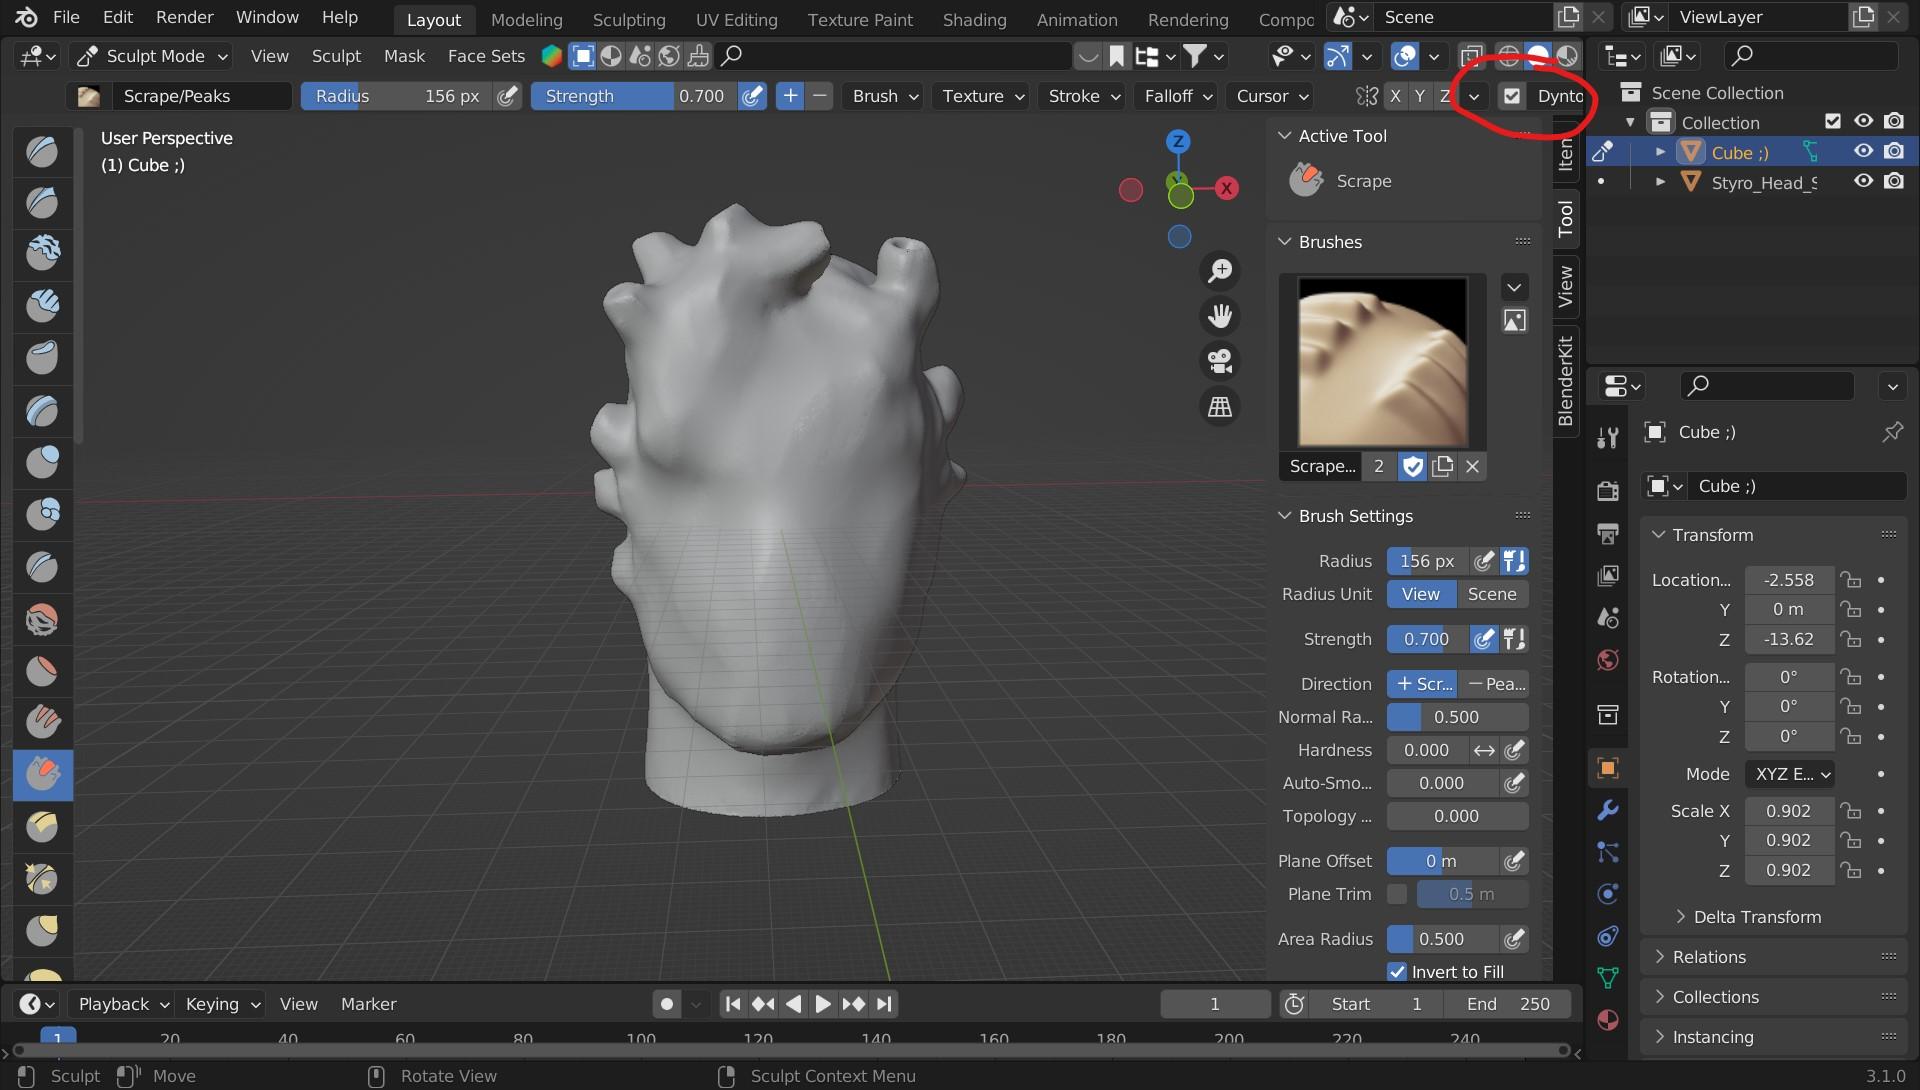1920x1090 pixels.
Task: Click the zoom magnifier icon in viewport
Action: point(1220,271)
